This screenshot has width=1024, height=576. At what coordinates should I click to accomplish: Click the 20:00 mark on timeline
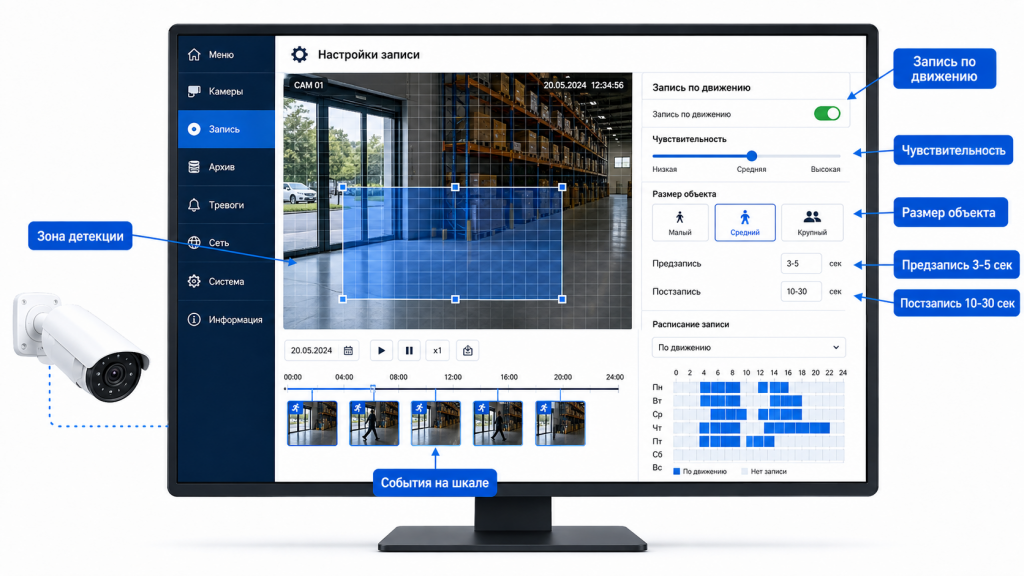(x=562, y=377)
